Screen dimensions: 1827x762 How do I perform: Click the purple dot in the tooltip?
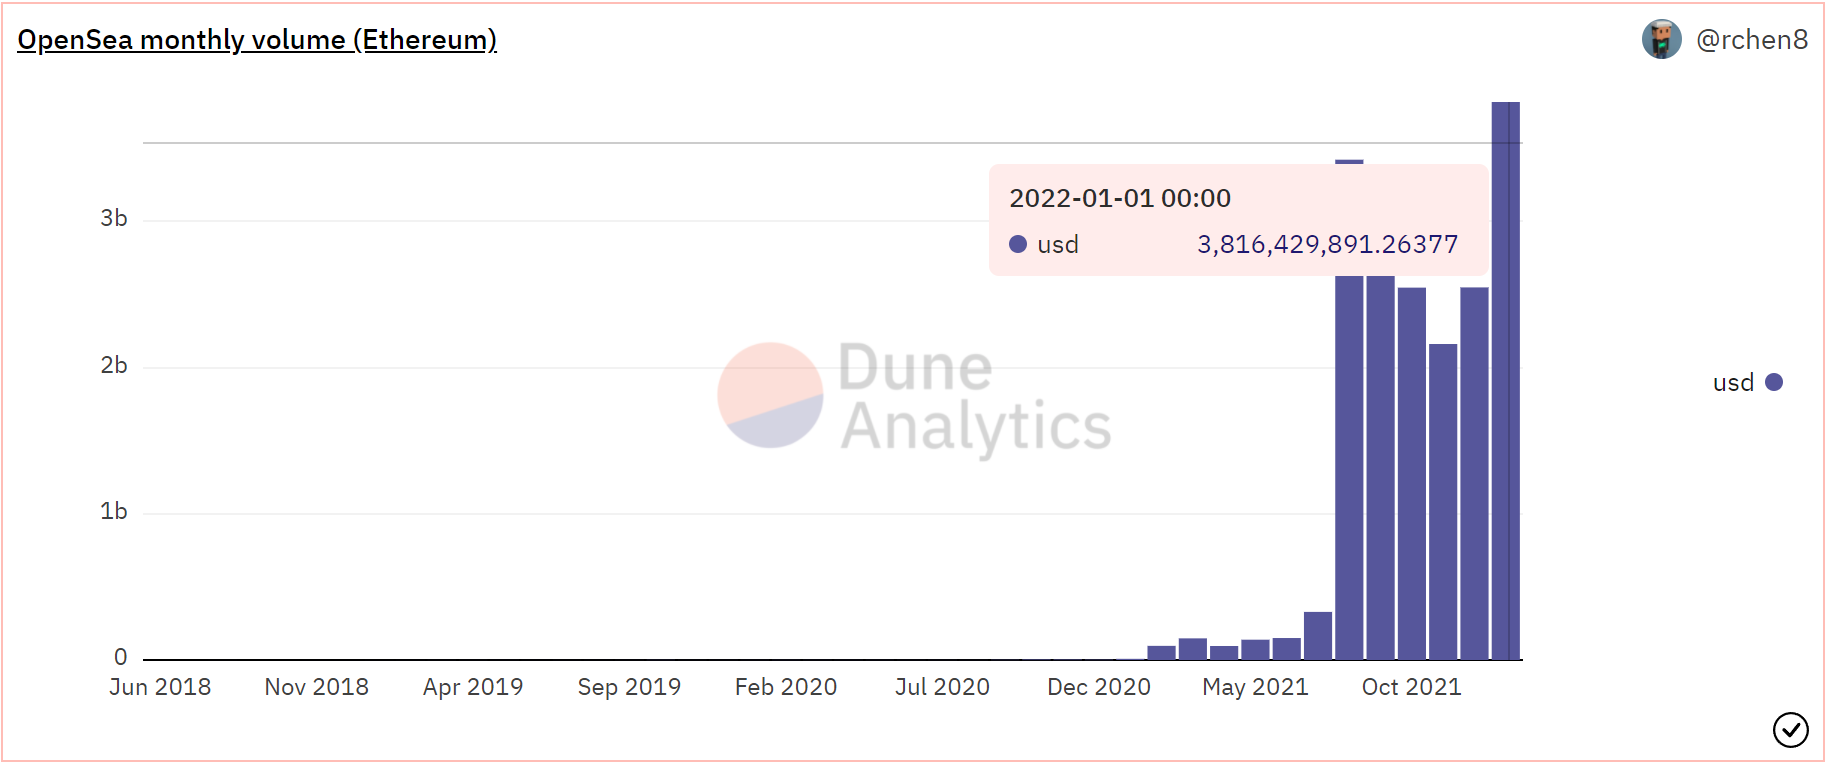1018,244
